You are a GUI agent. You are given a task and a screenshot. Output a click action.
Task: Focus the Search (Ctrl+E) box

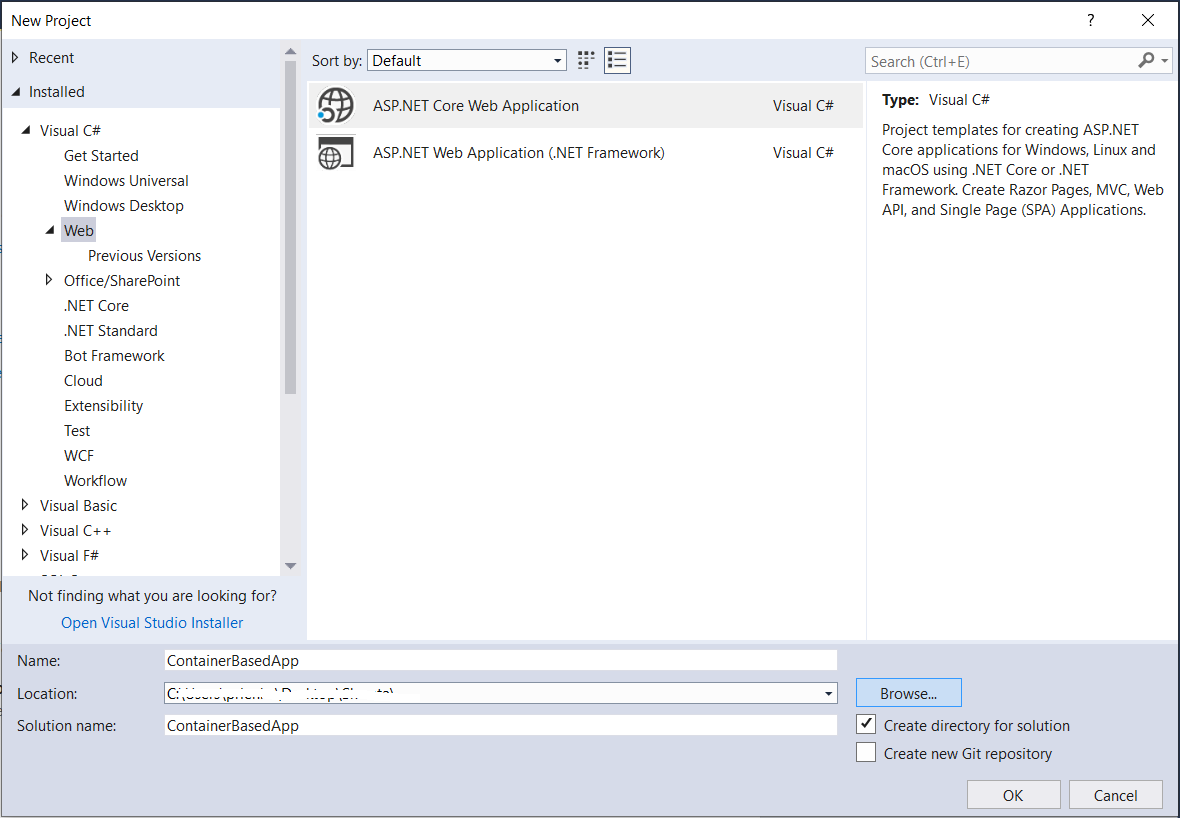1001,61
